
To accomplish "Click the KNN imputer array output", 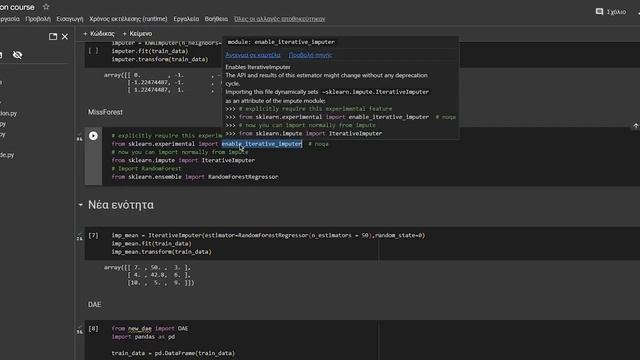I will point(163,82).
